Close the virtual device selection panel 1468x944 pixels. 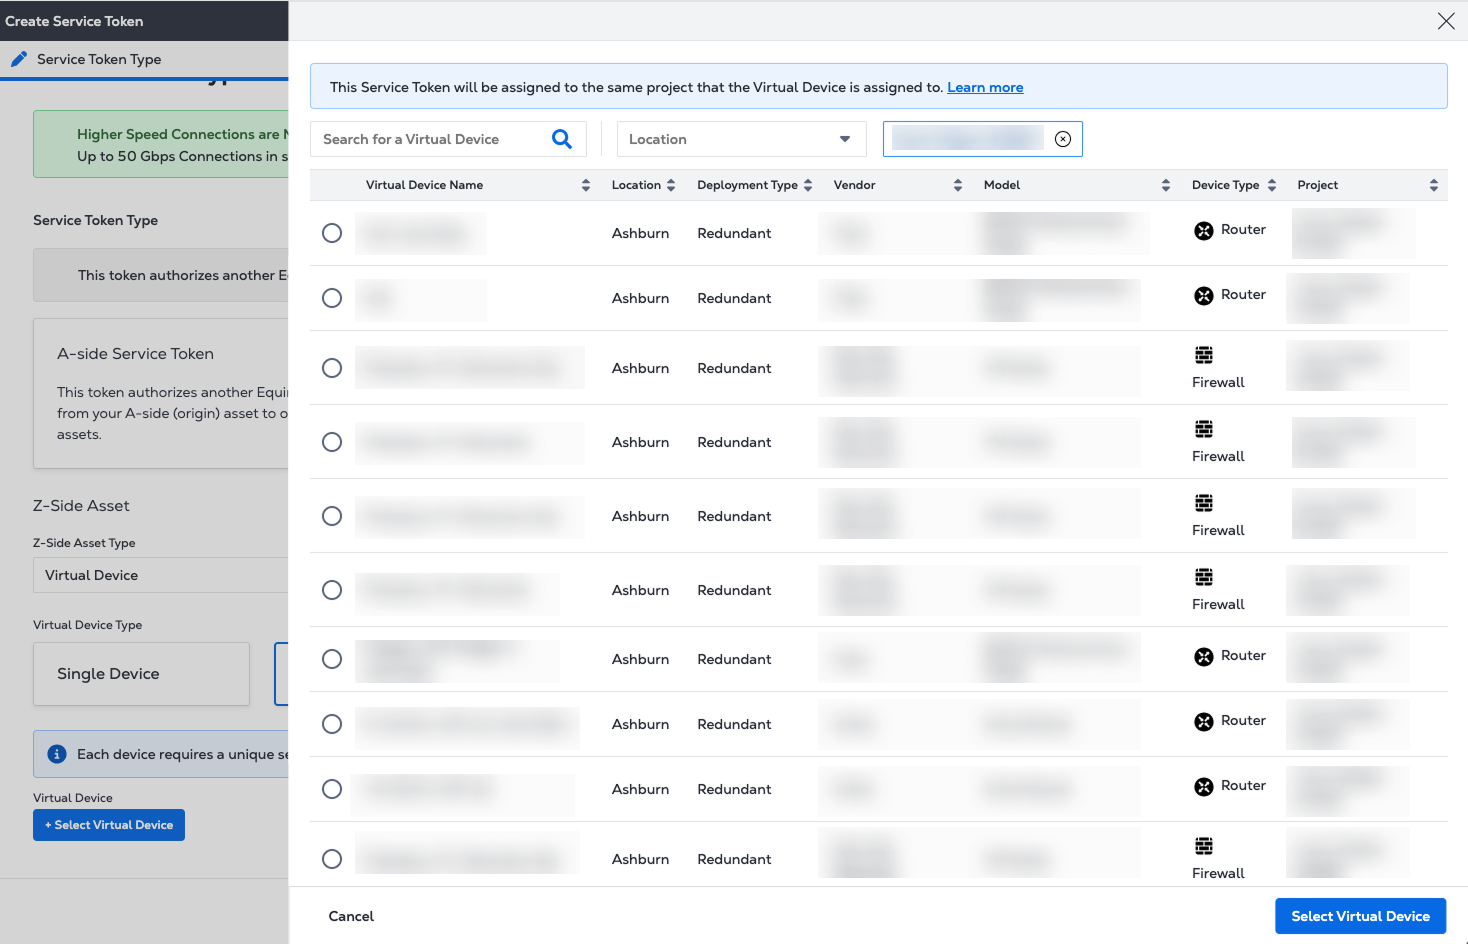click(1446, 21)
